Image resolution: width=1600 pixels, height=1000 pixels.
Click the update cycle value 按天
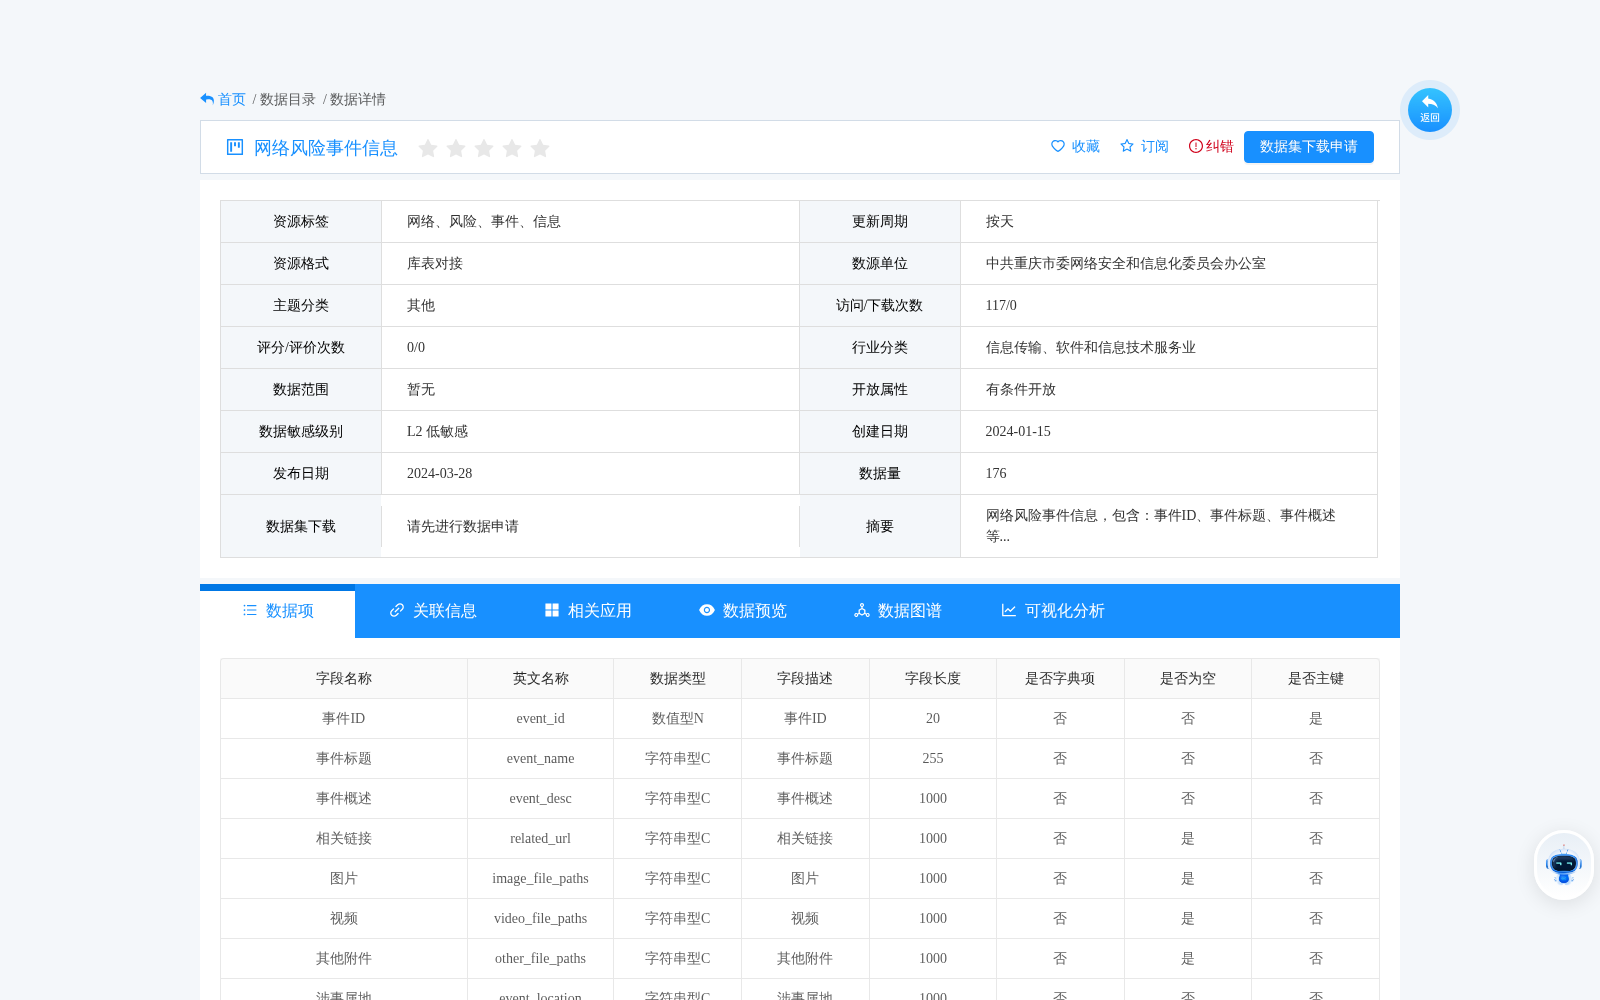tap(999, 221)
